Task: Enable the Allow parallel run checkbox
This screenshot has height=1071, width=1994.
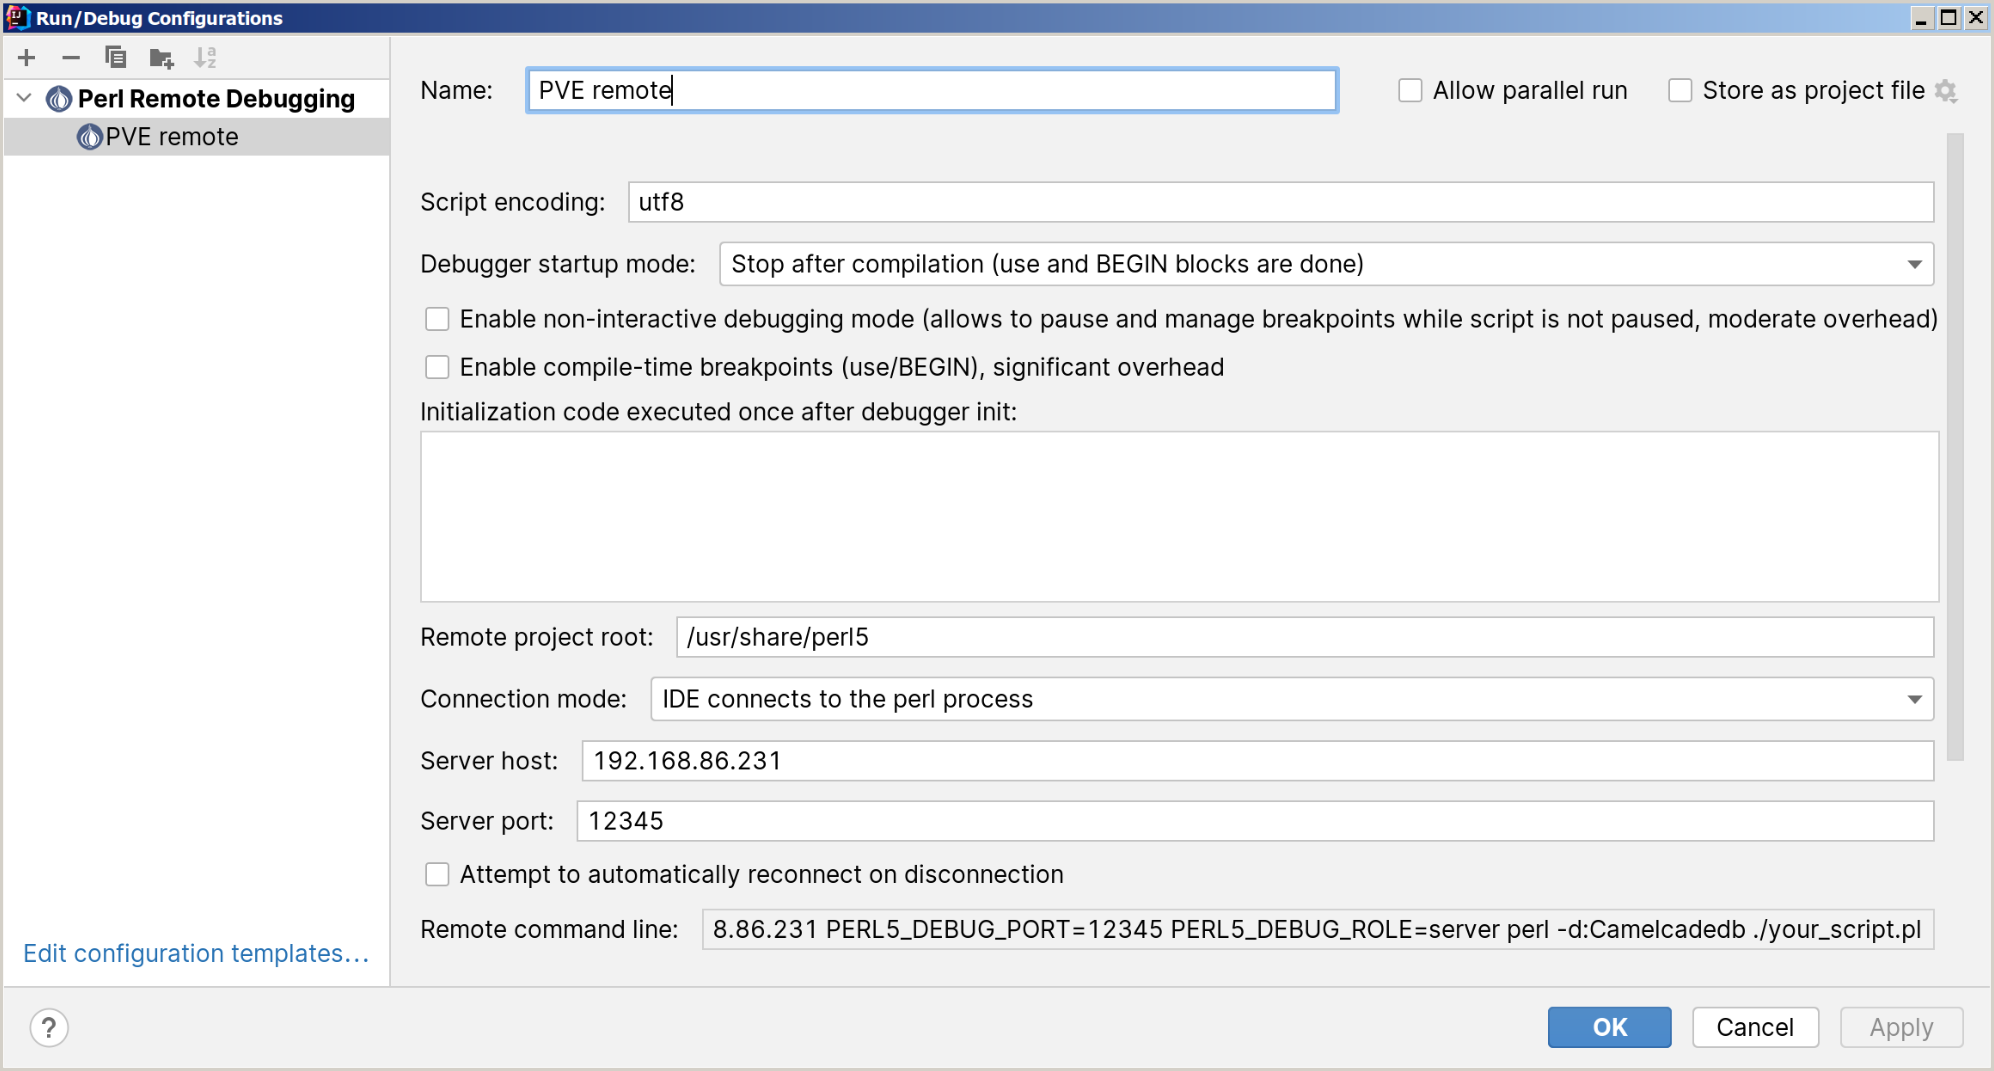Action: coord(1410,91)
